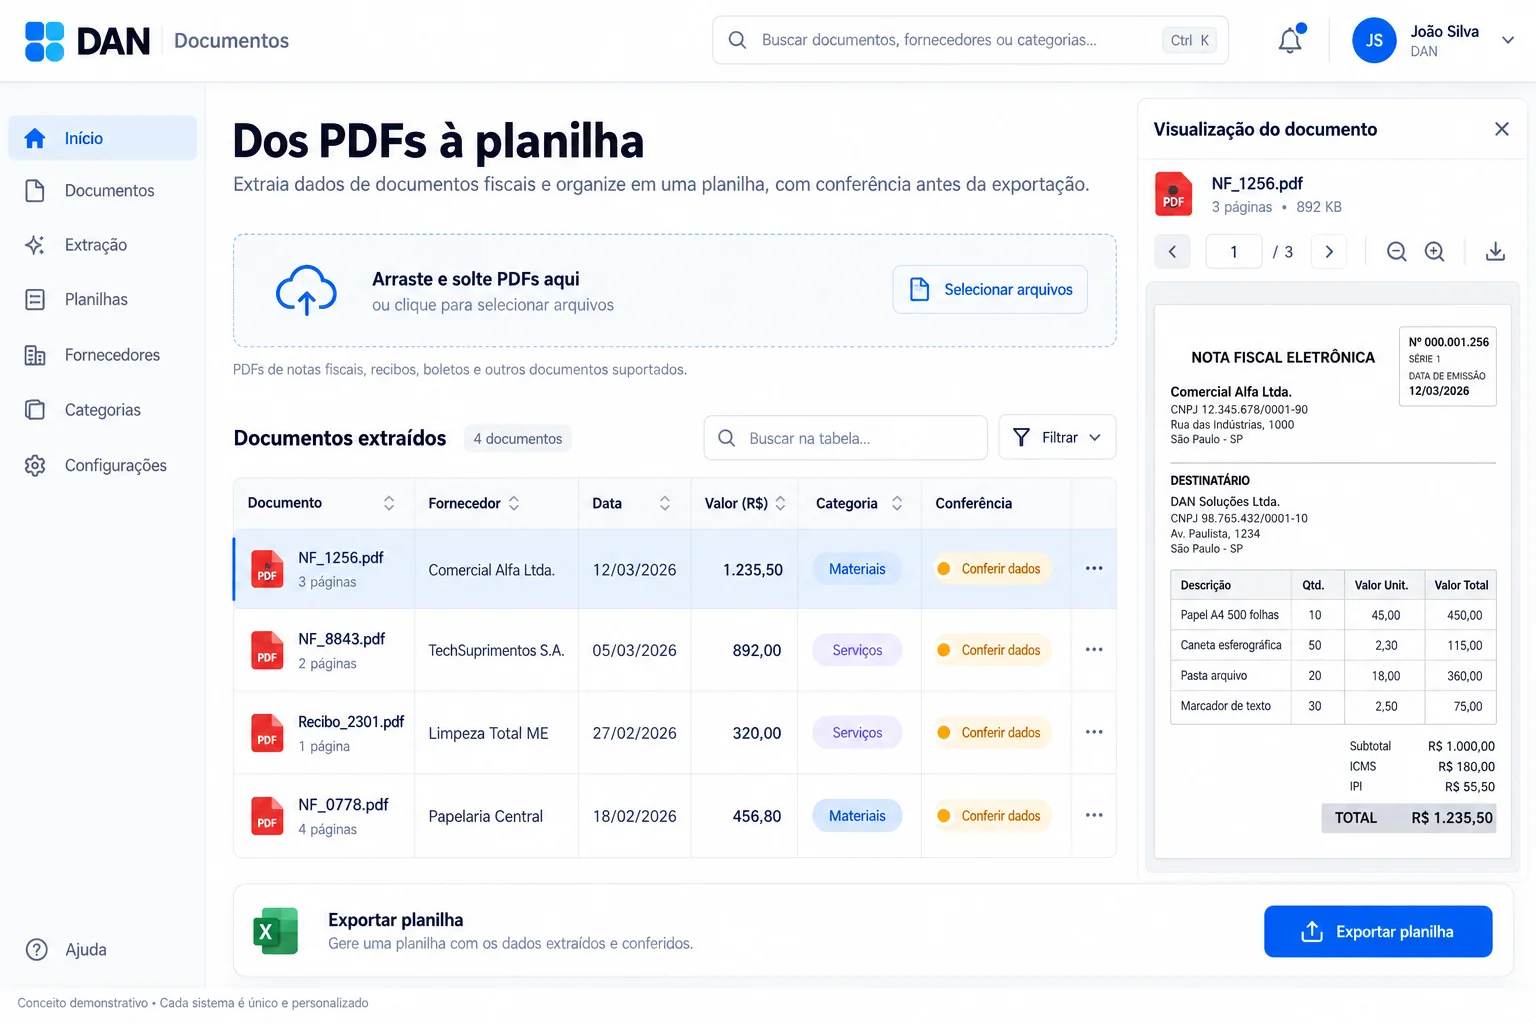This screenshot has width=1536, height=1024.
Task: Open Documentos in the sidebar
Action: click(103, 191)
